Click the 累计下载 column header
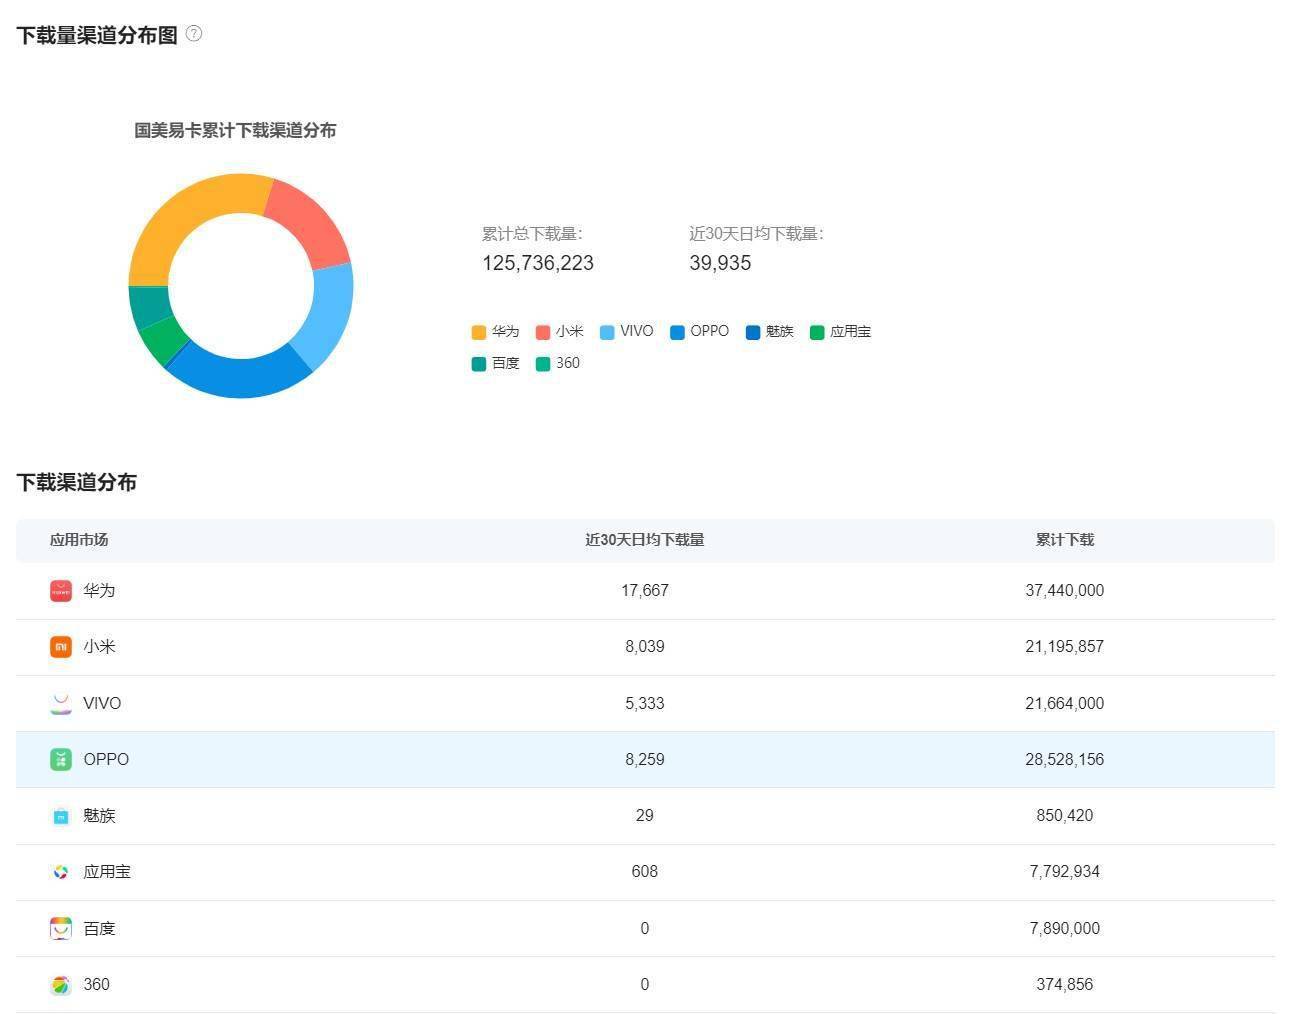The width and height of the screenshot is (1289, 1014). point(1065,540)
